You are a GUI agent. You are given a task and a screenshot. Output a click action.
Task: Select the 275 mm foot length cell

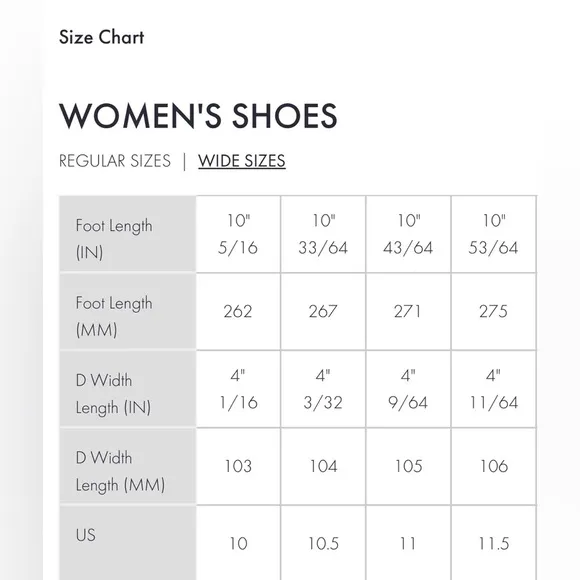pos(494,311)
